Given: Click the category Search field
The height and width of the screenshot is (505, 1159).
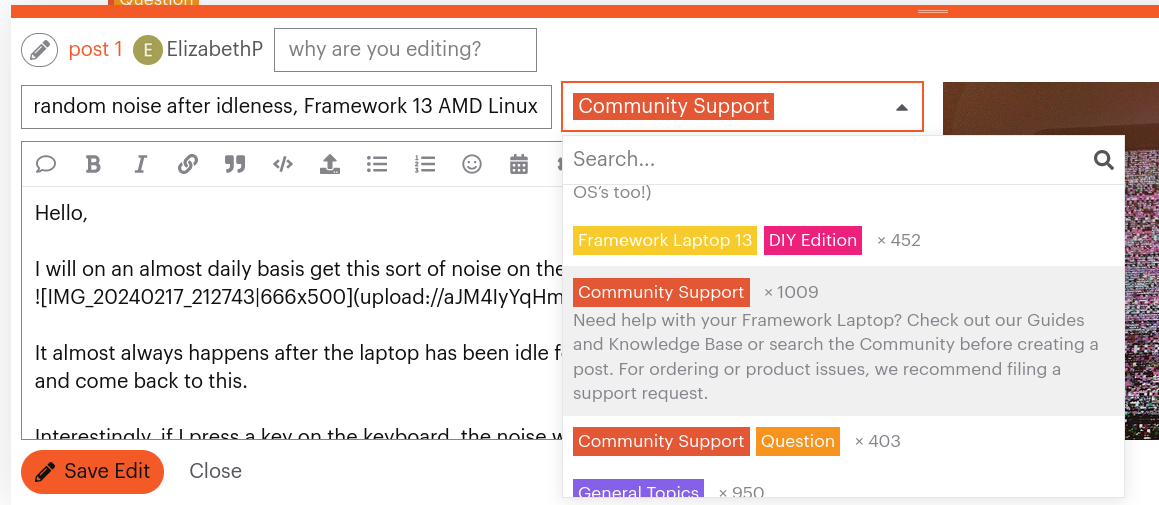Looking at the screenshot, I should coord(828,159).
